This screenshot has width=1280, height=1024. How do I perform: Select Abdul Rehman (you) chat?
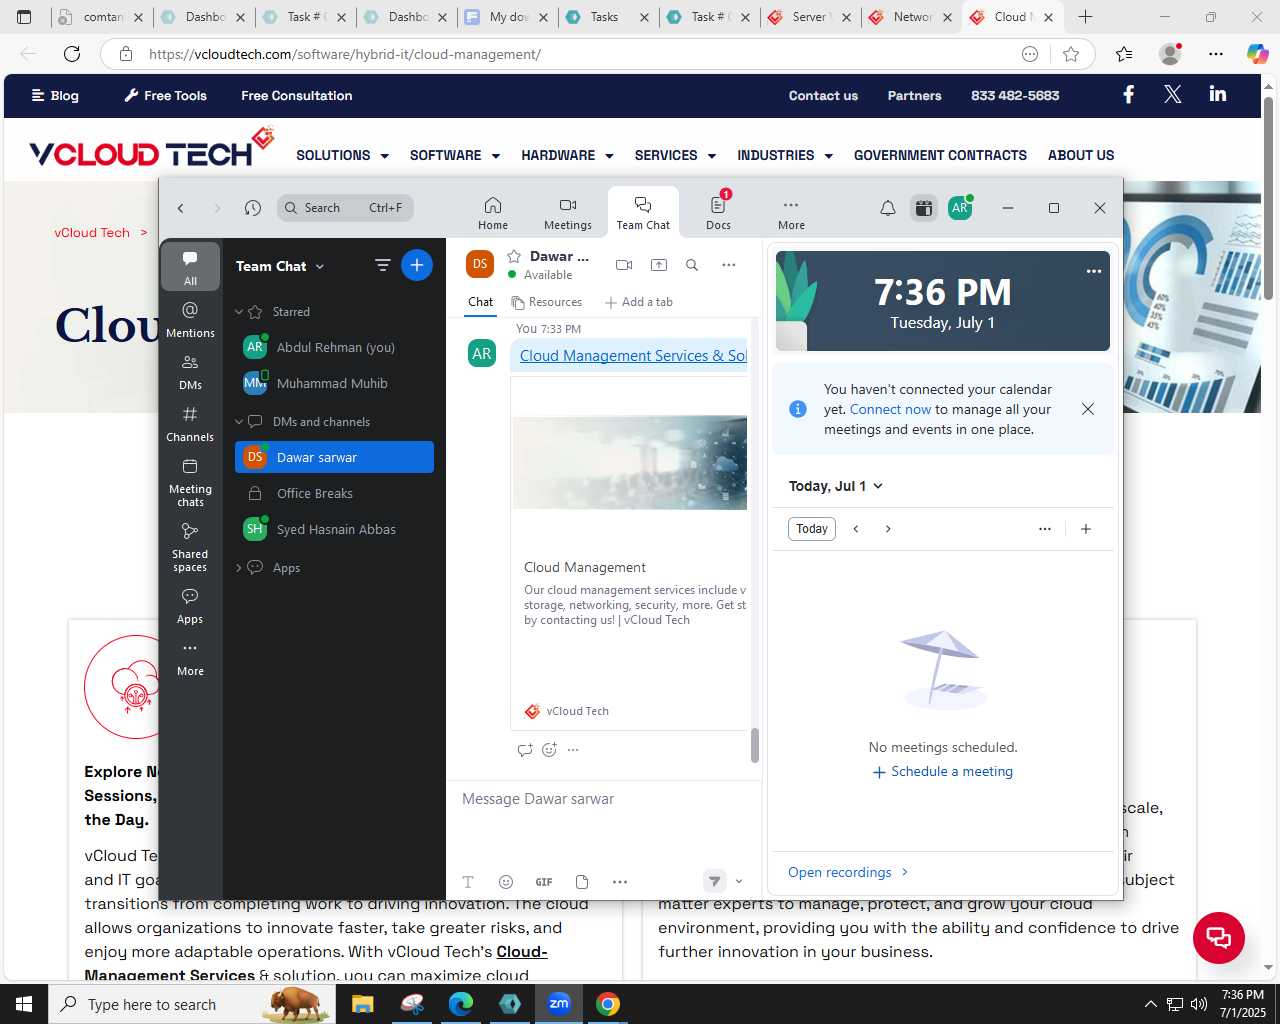[334, 347]
